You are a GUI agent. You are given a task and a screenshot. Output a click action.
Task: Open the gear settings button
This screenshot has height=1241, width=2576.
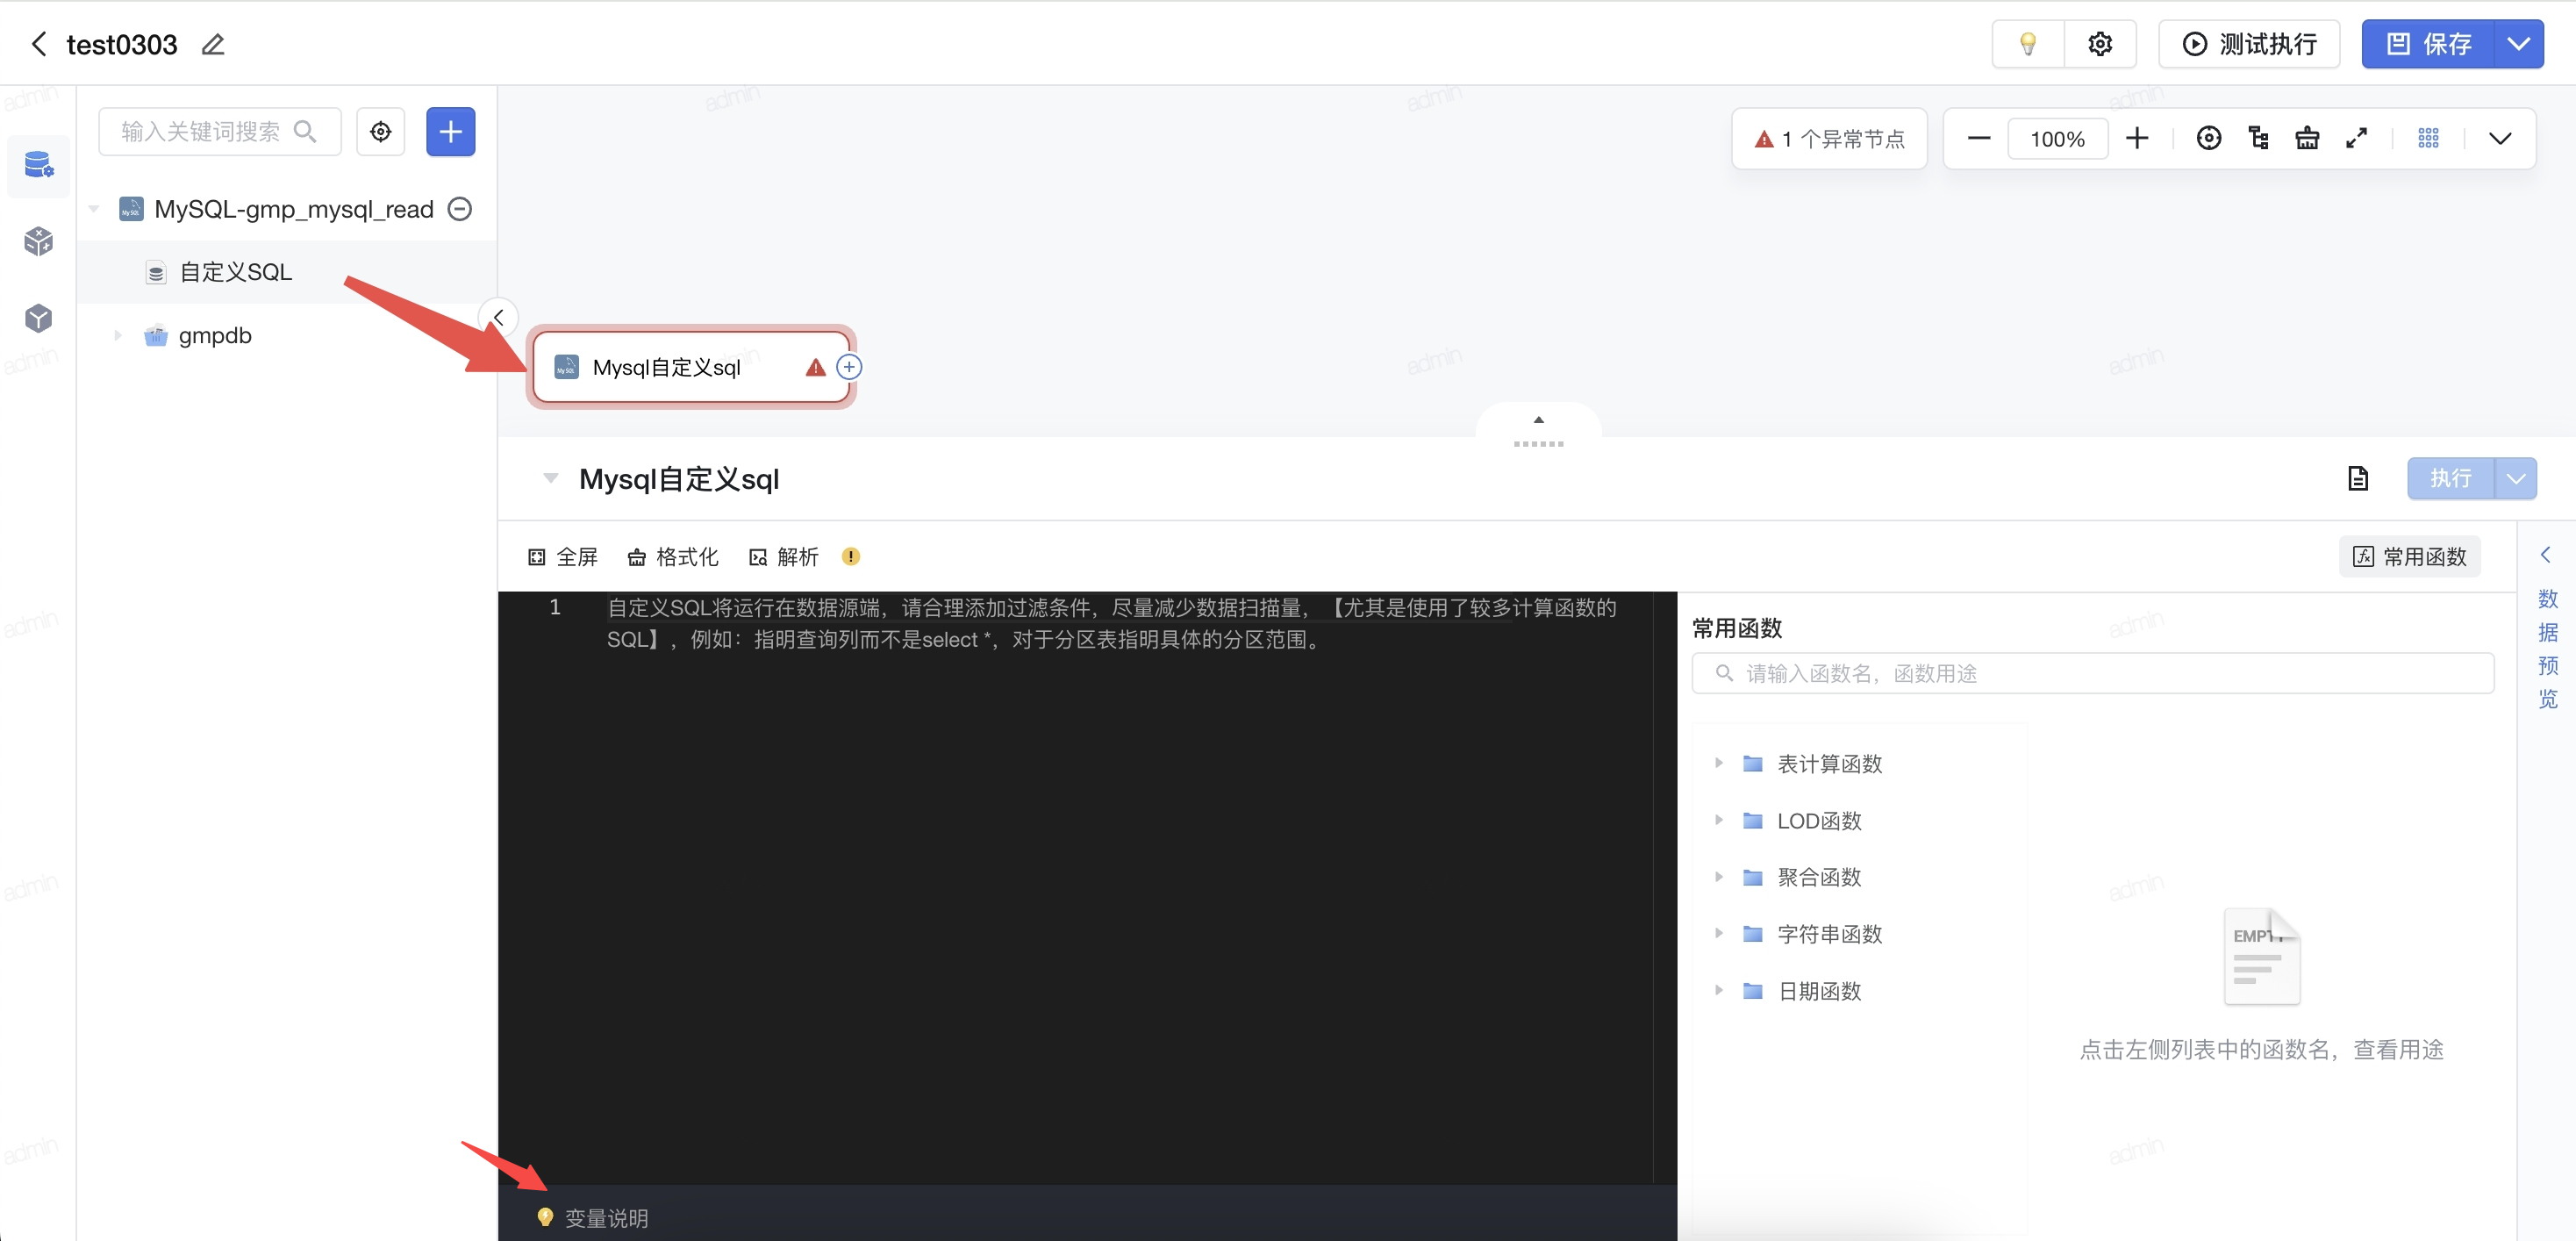coord(2100,44)
